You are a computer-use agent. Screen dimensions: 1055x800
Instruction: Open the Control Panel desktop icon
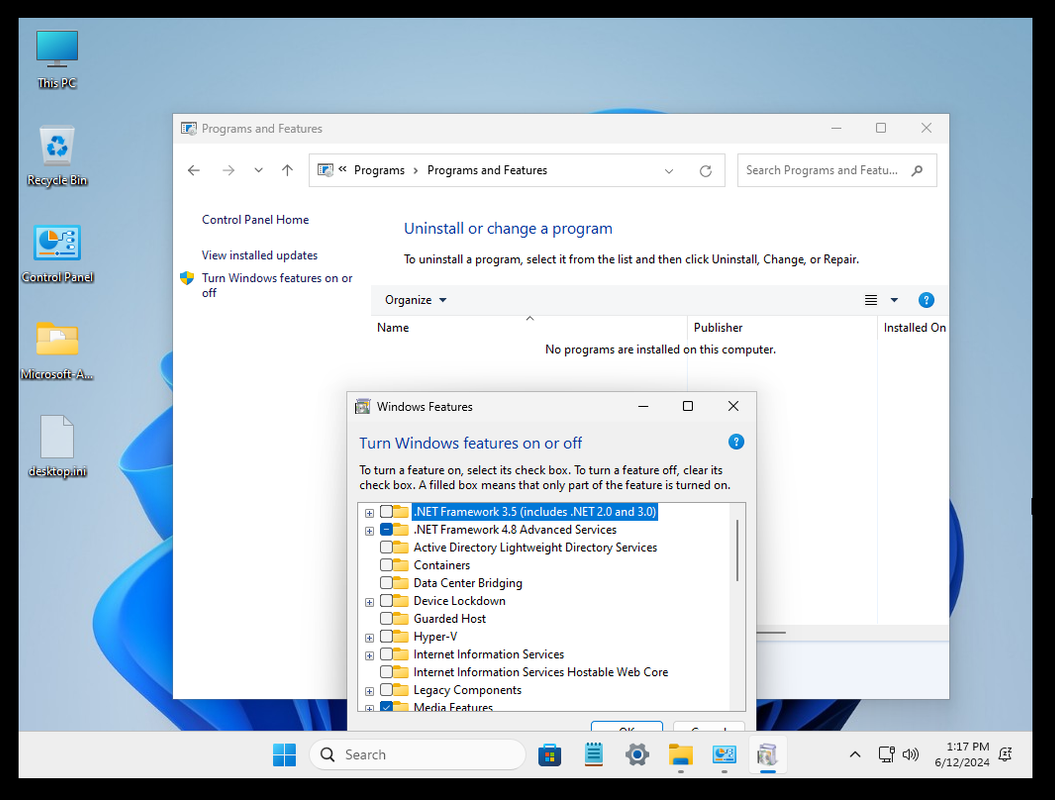point(57,253)
